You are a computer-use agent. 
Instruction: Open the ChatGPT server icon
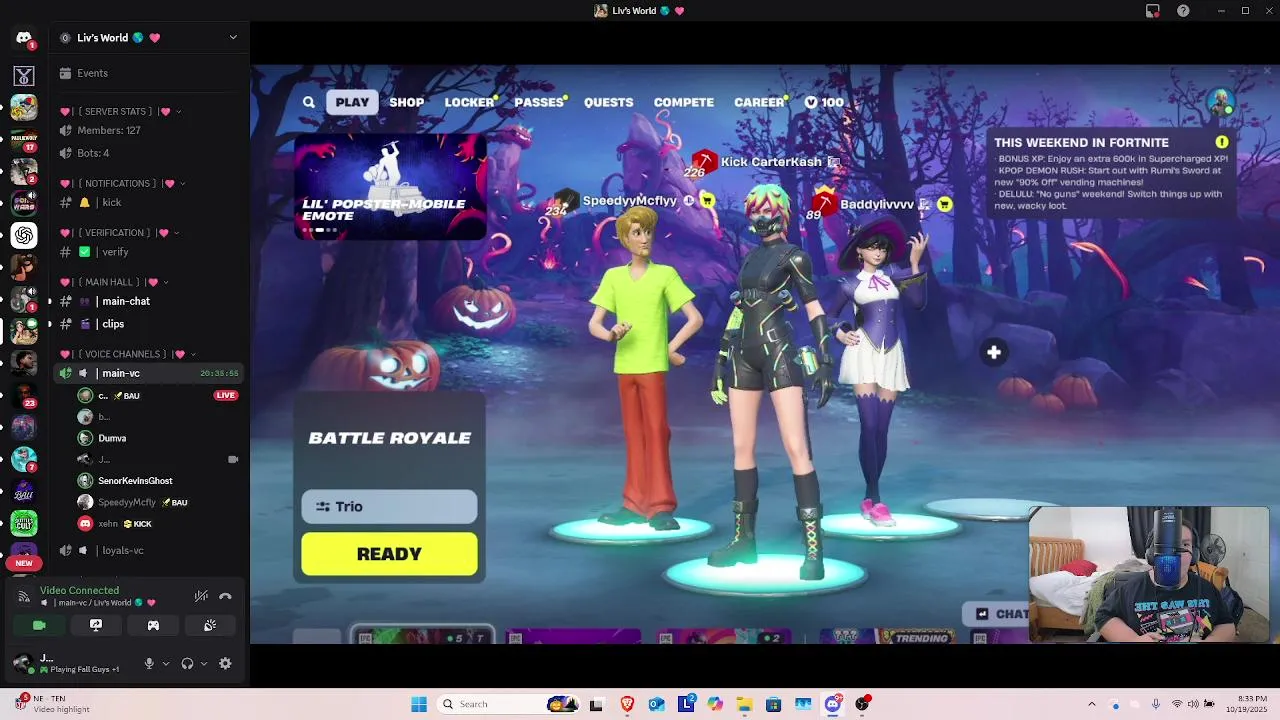coord(24,235)
